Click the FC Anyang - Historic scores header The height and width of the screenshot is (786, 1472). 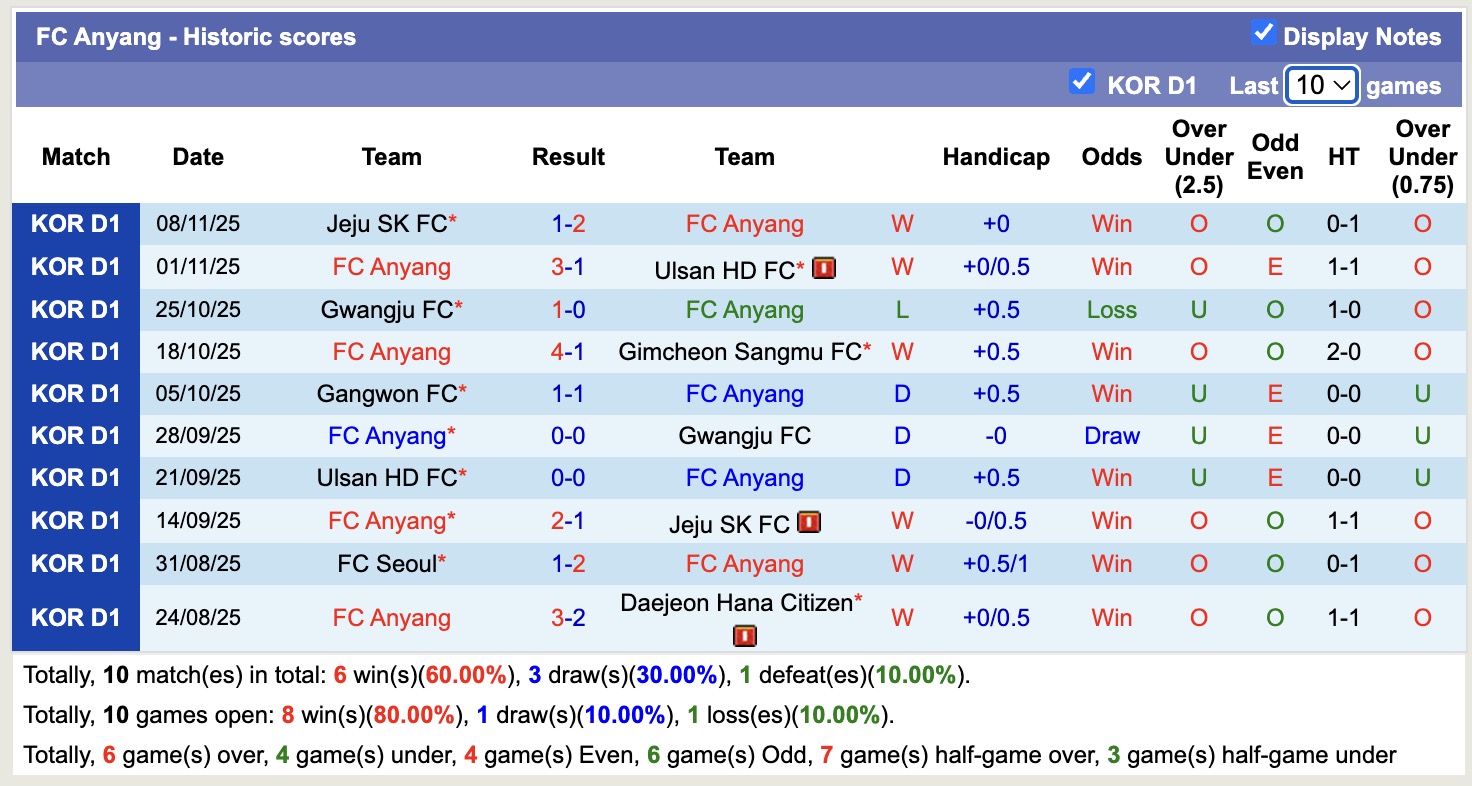point(196,36)
